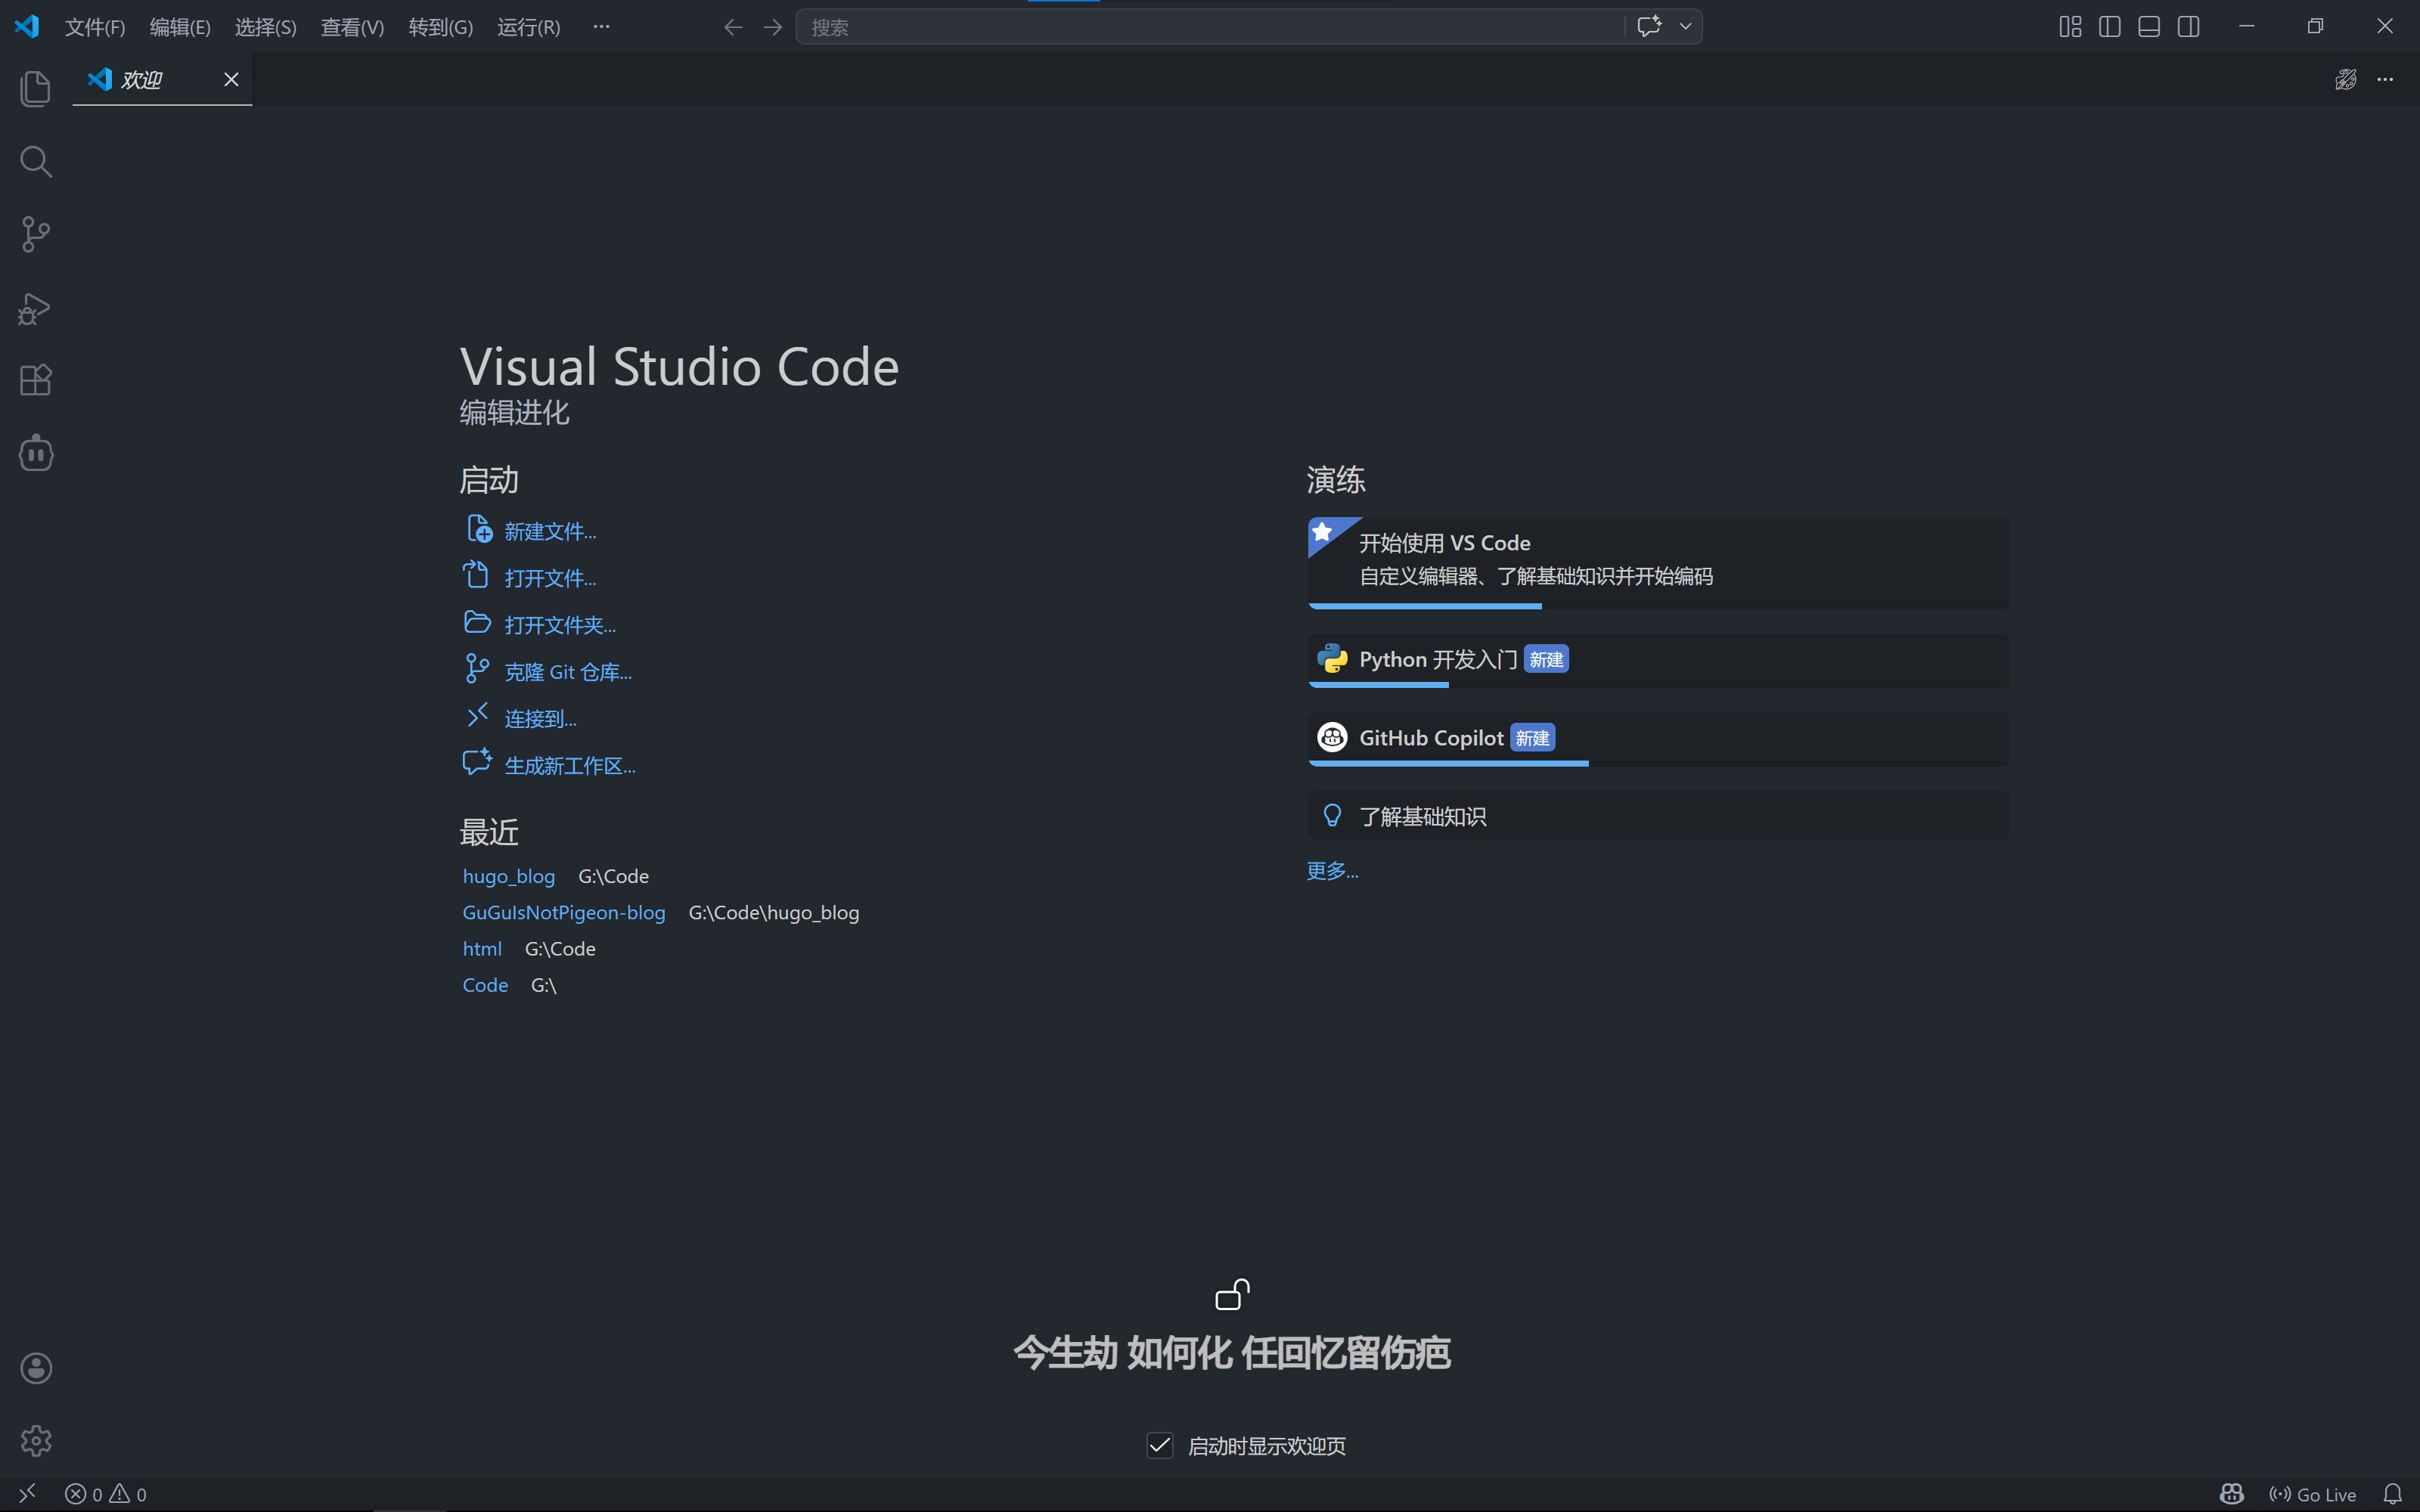
Task: Open 开始使用 VS Code walkthrough
Action: point(1658,562)
